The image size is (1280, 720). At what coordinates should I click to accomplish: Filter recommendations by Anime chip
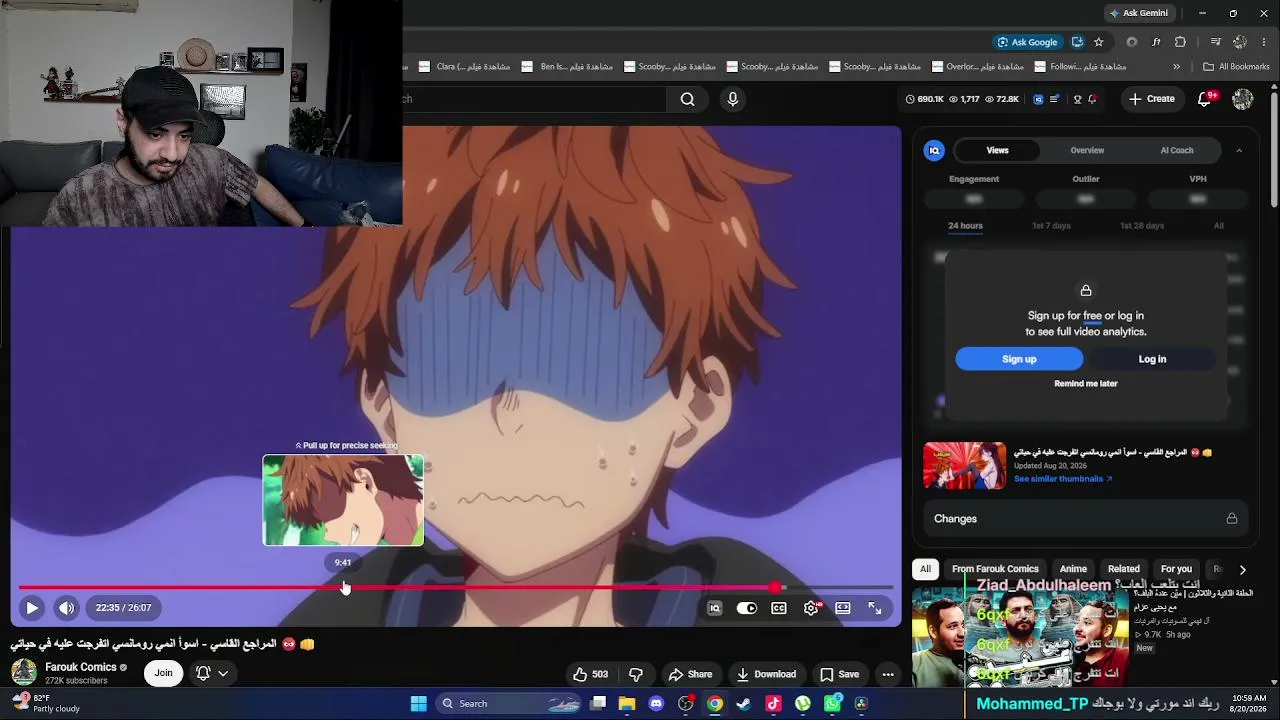[1073, 569]
